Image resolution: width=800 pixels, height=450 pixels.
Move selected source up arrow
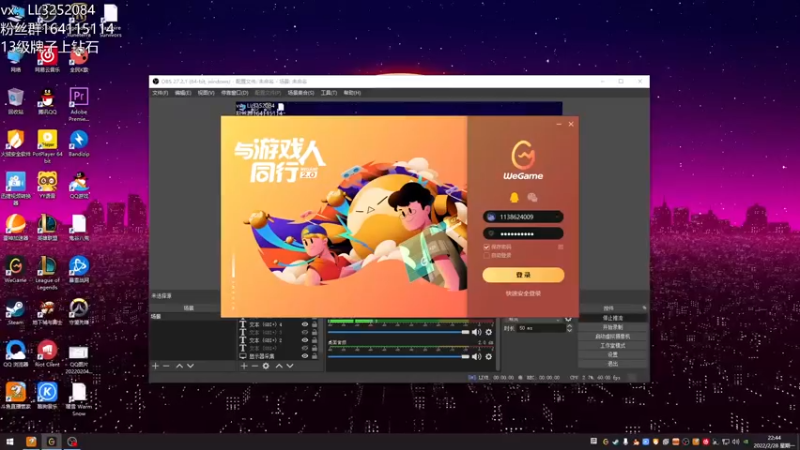(x=279, y=366)
